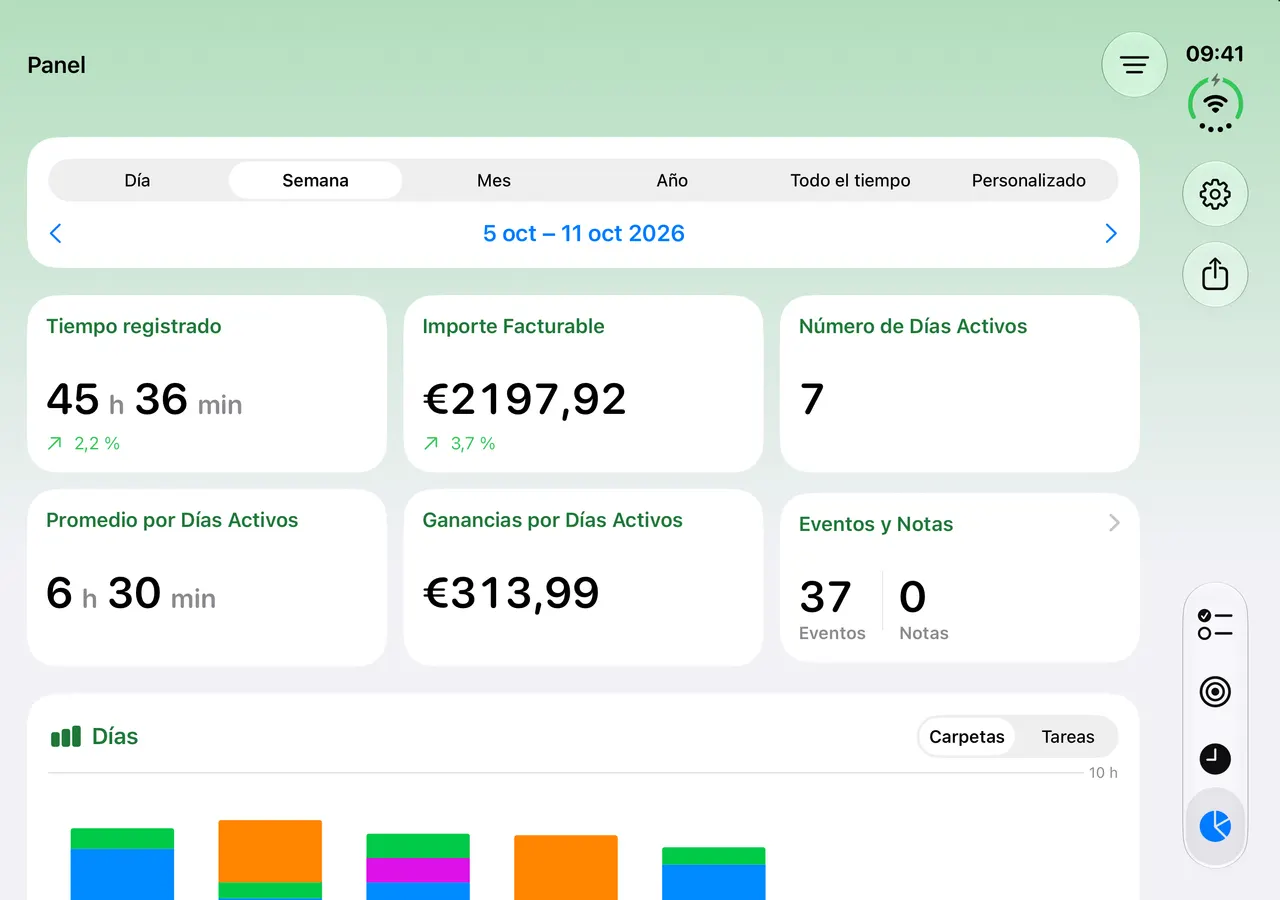Image resolution: width=1280 pixels, height=900 pixels.
Task: Open the Tiempo registrado card
Action: [207, 384]
